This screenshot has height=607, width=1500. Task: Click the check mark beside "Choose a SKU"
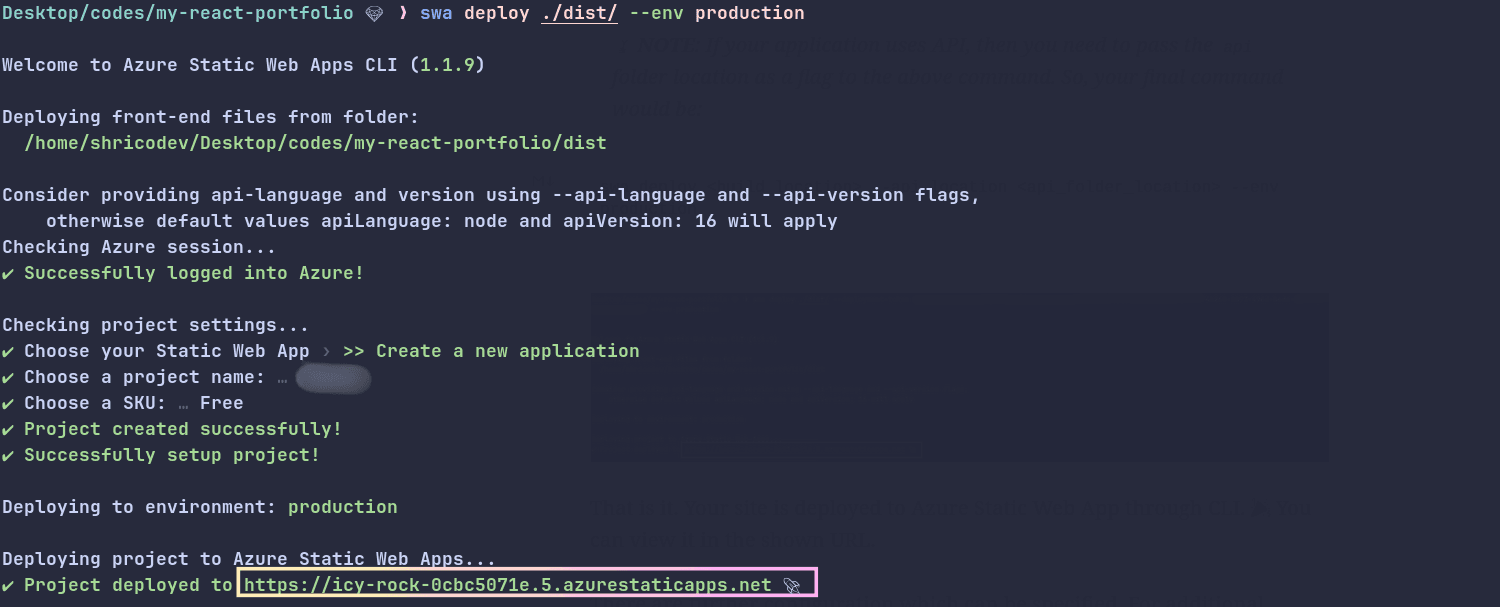(8, 403)
